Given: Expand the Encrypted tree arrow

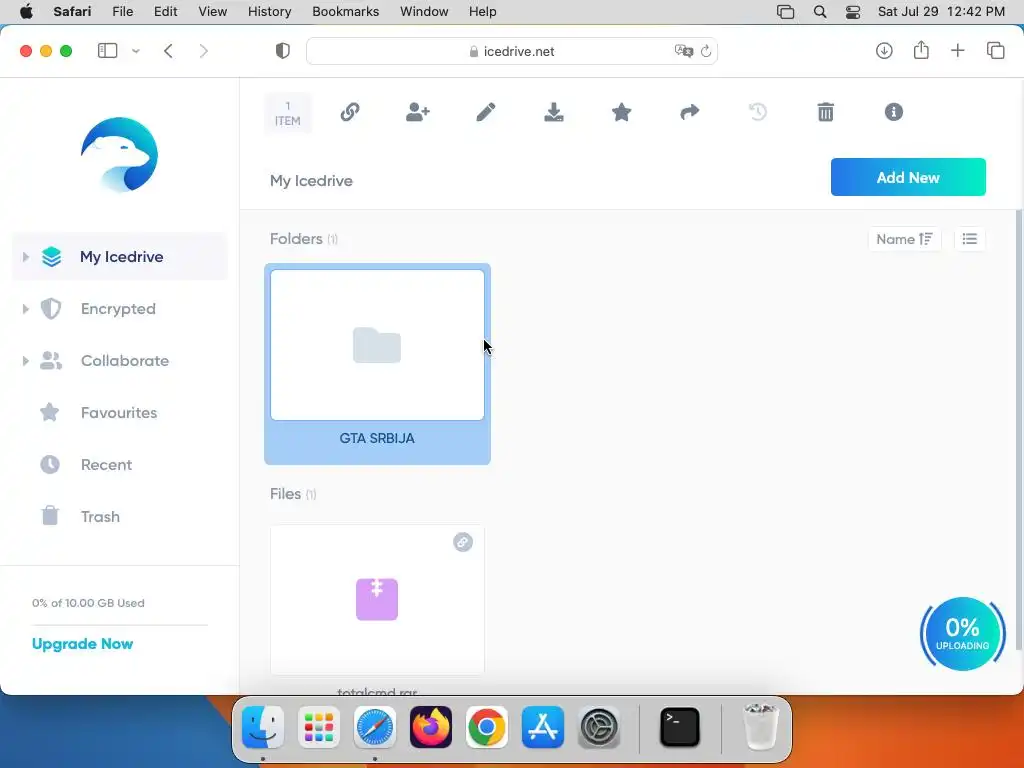Looking at the screenshot, I should tap(25, 309).
